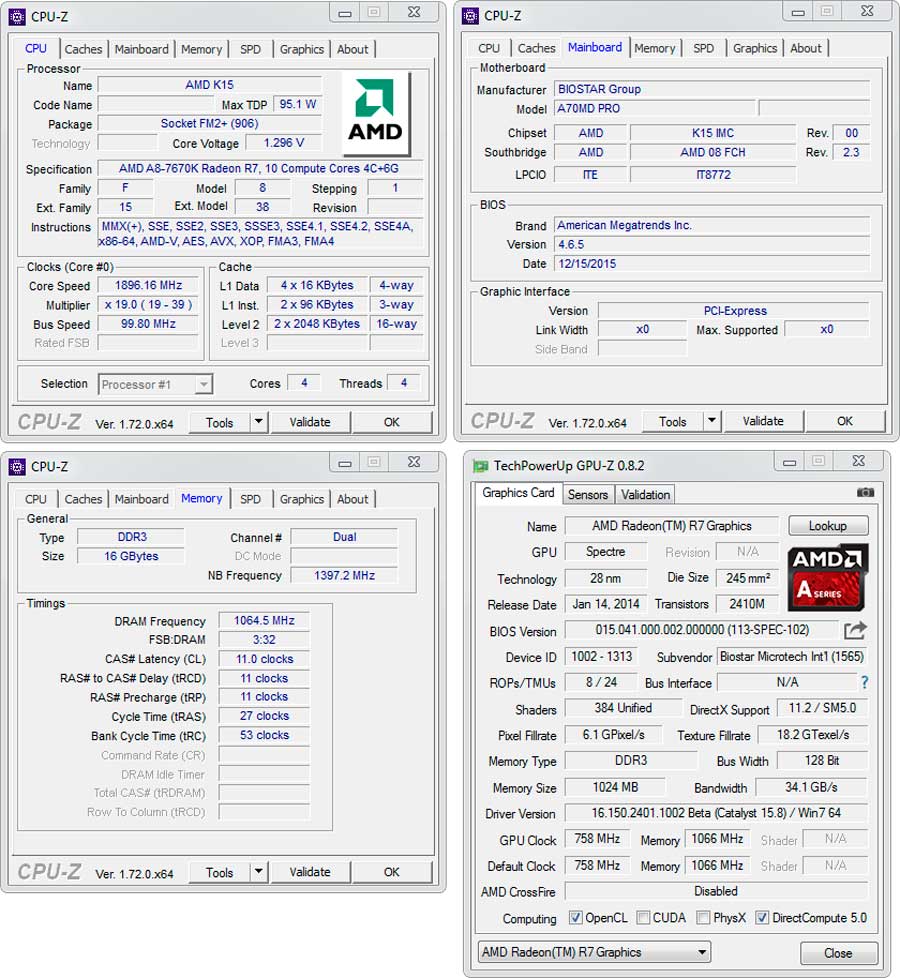Viewport: 900px width, 978px height.
Task: Click Validate in the Memory timings window
Action: point(310,872)
